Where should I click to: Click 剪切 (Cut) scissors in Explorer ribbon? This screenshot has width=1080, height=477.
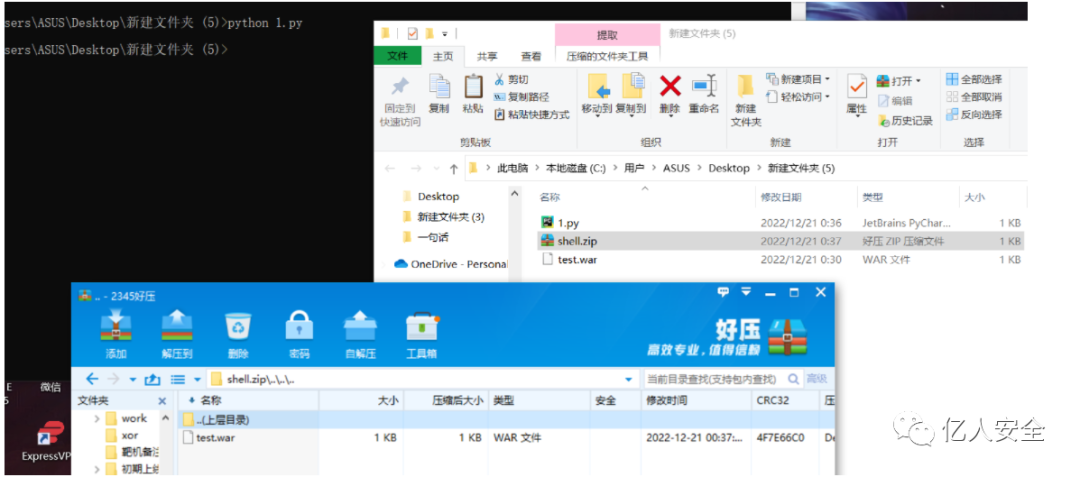[x=511, y=79]
